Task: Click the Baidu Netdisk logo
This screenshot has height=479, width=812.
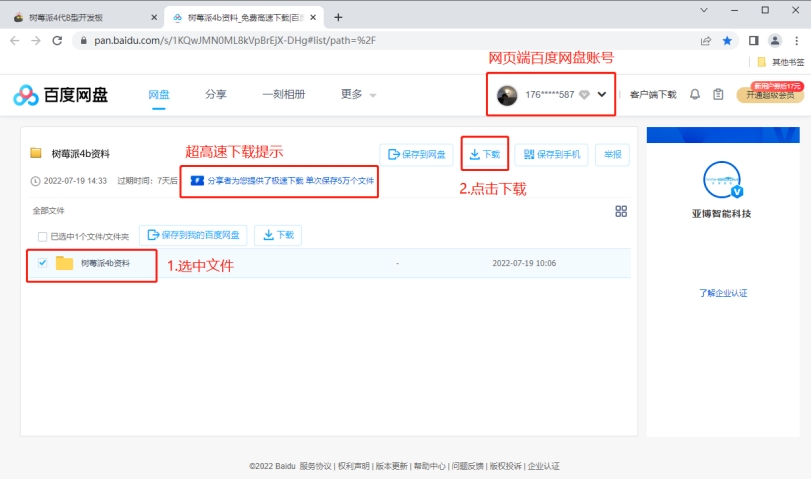Action: tap(61, 95)
